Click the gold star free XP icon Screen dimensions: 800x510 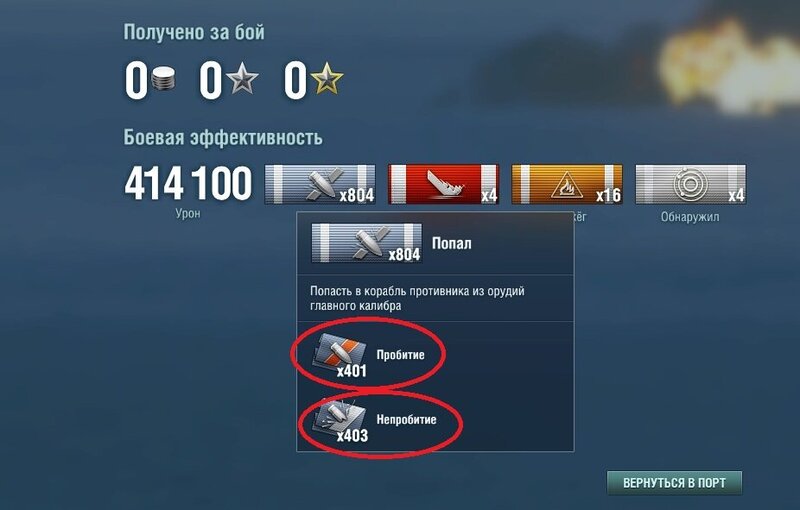pos(327,79)
